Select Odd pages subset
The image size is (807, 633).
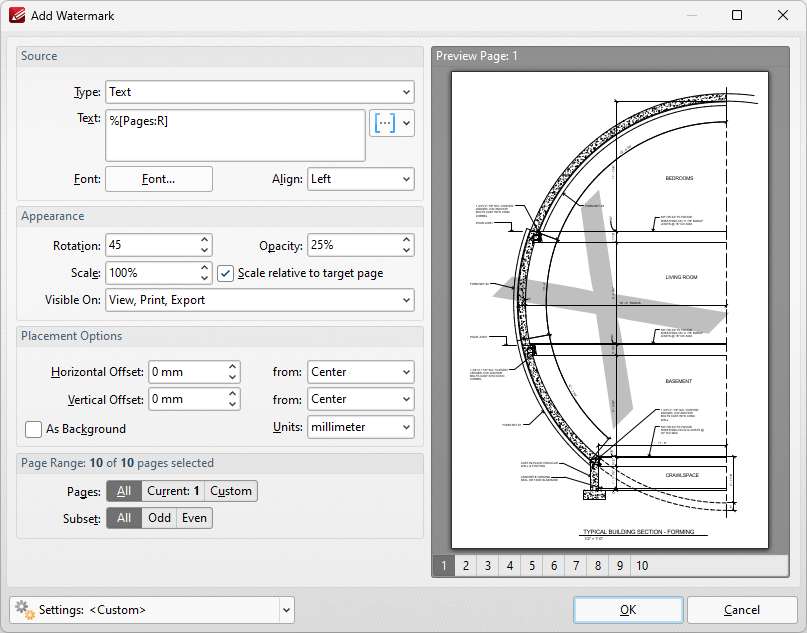pyautogui.click(x=159, y=518)
